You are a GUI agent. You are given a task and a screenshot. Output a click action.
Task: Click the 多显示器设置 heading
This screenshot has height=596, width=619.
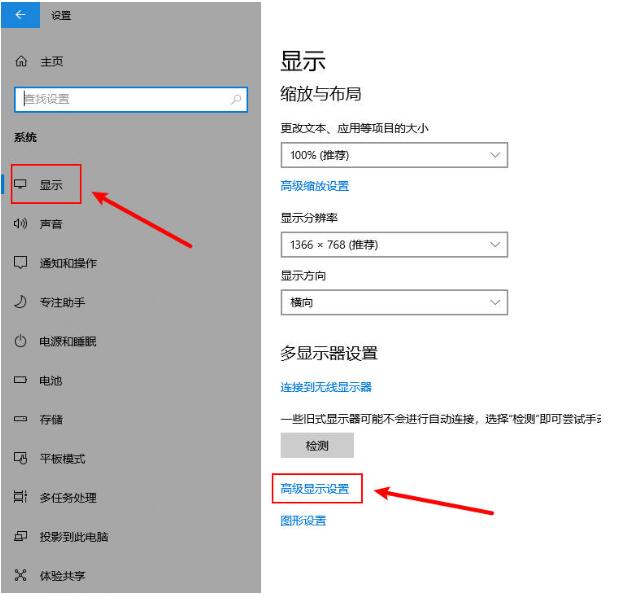tap(329, 353)
